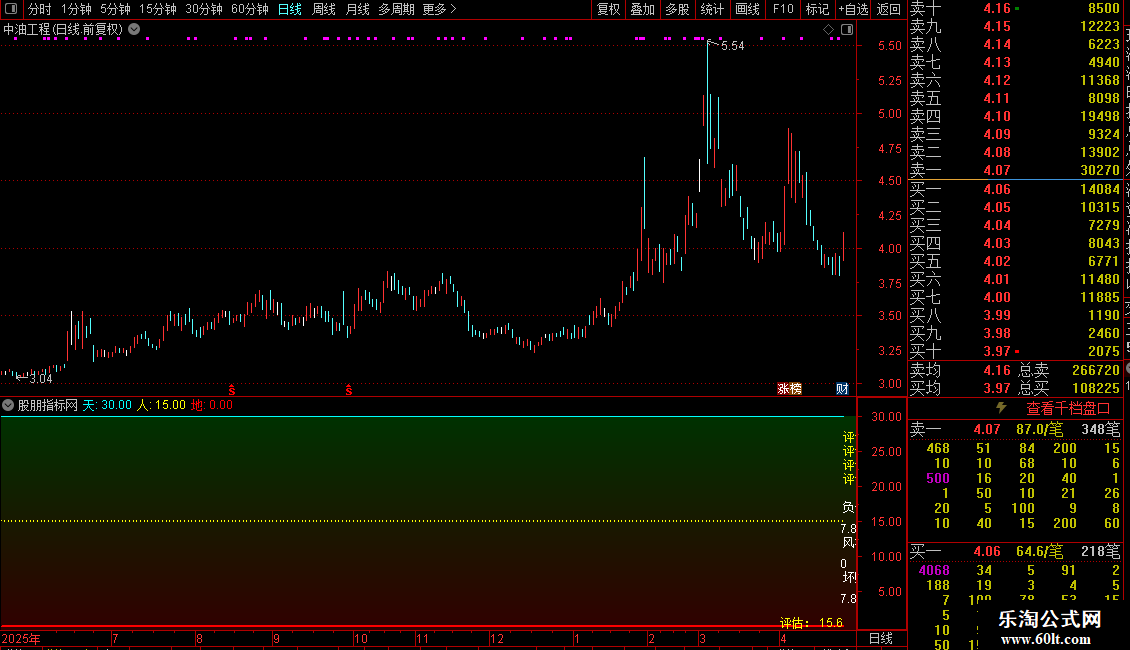1130x650 pixels.
Task: Click the 涨榜 tag on chart
Action: (790, 389)
